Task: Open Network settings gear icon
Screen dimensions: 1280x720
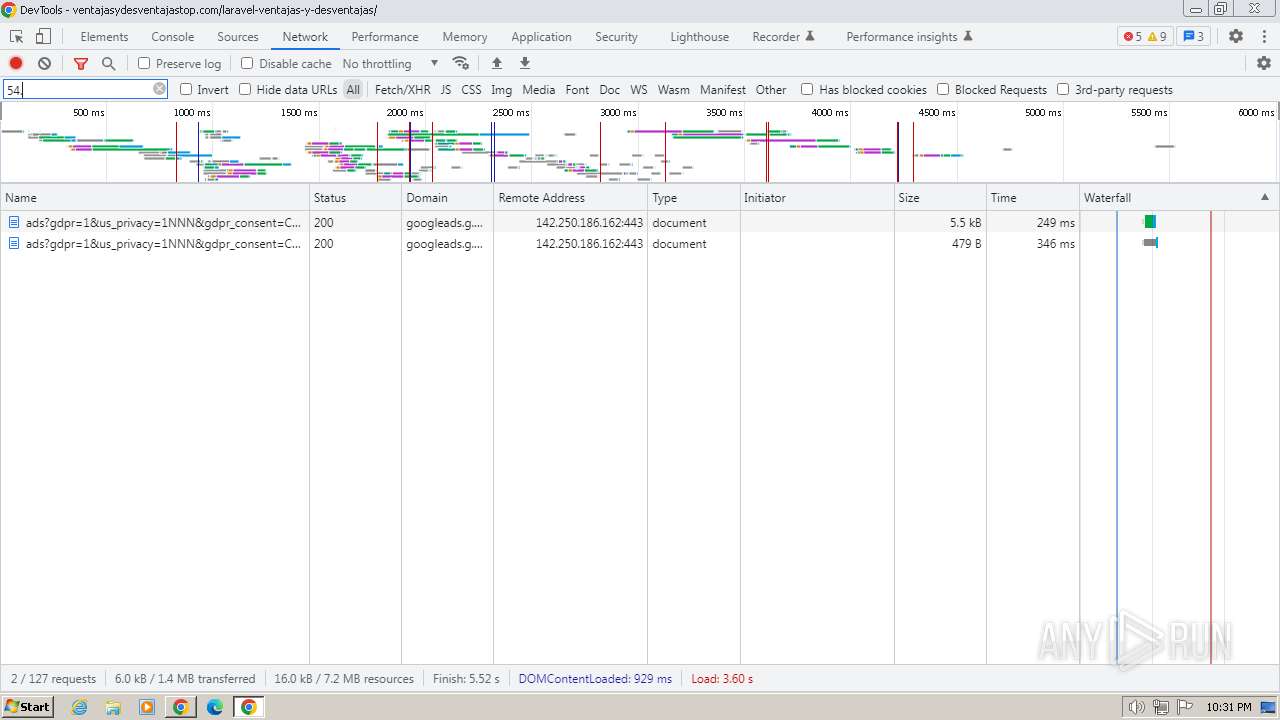Action: coord(1264,63)
